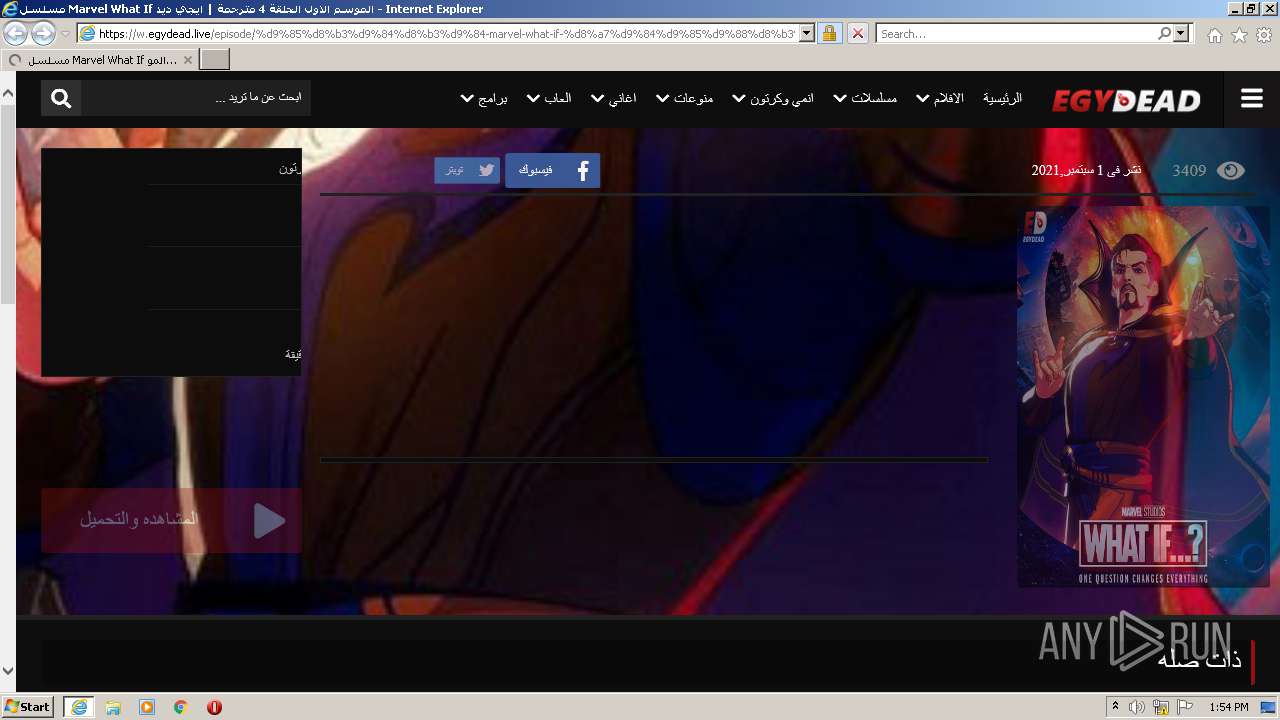Click the magnifier search icon on the site

click(61, 98)
